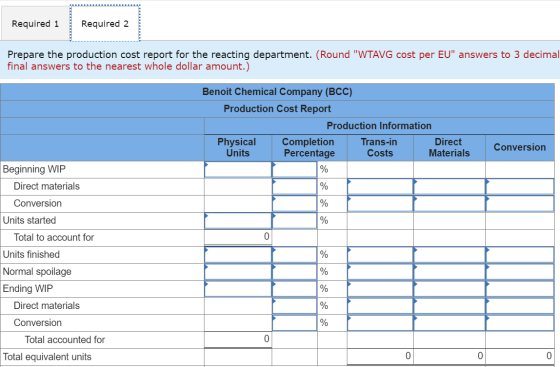Click Units started Physical Units input
560x367 pixels.
tap(238, 221)
